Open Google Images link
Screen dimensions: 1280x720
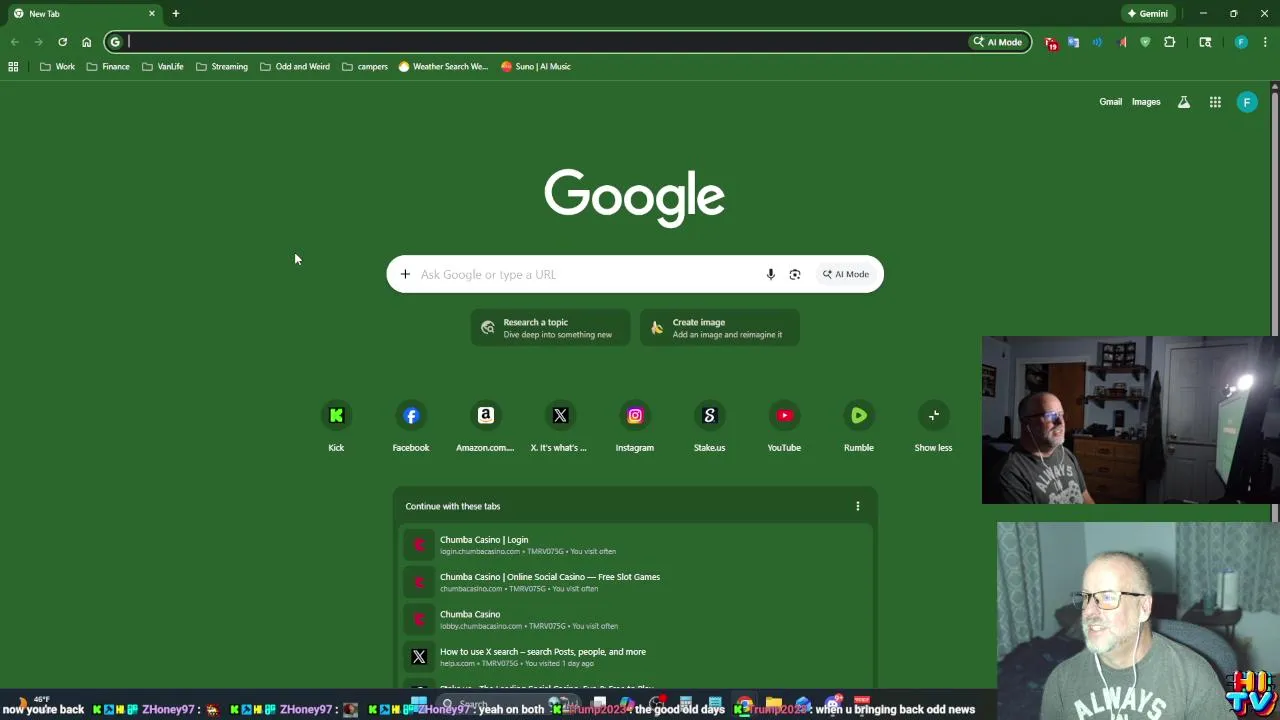coord(1146,102)
